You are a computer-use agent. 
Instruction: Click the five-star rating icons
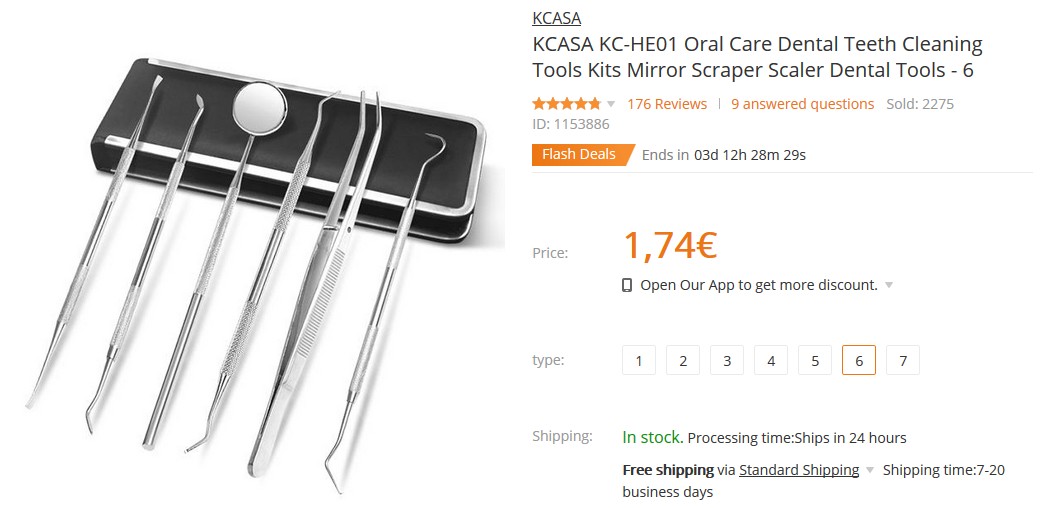coord(566,103)
